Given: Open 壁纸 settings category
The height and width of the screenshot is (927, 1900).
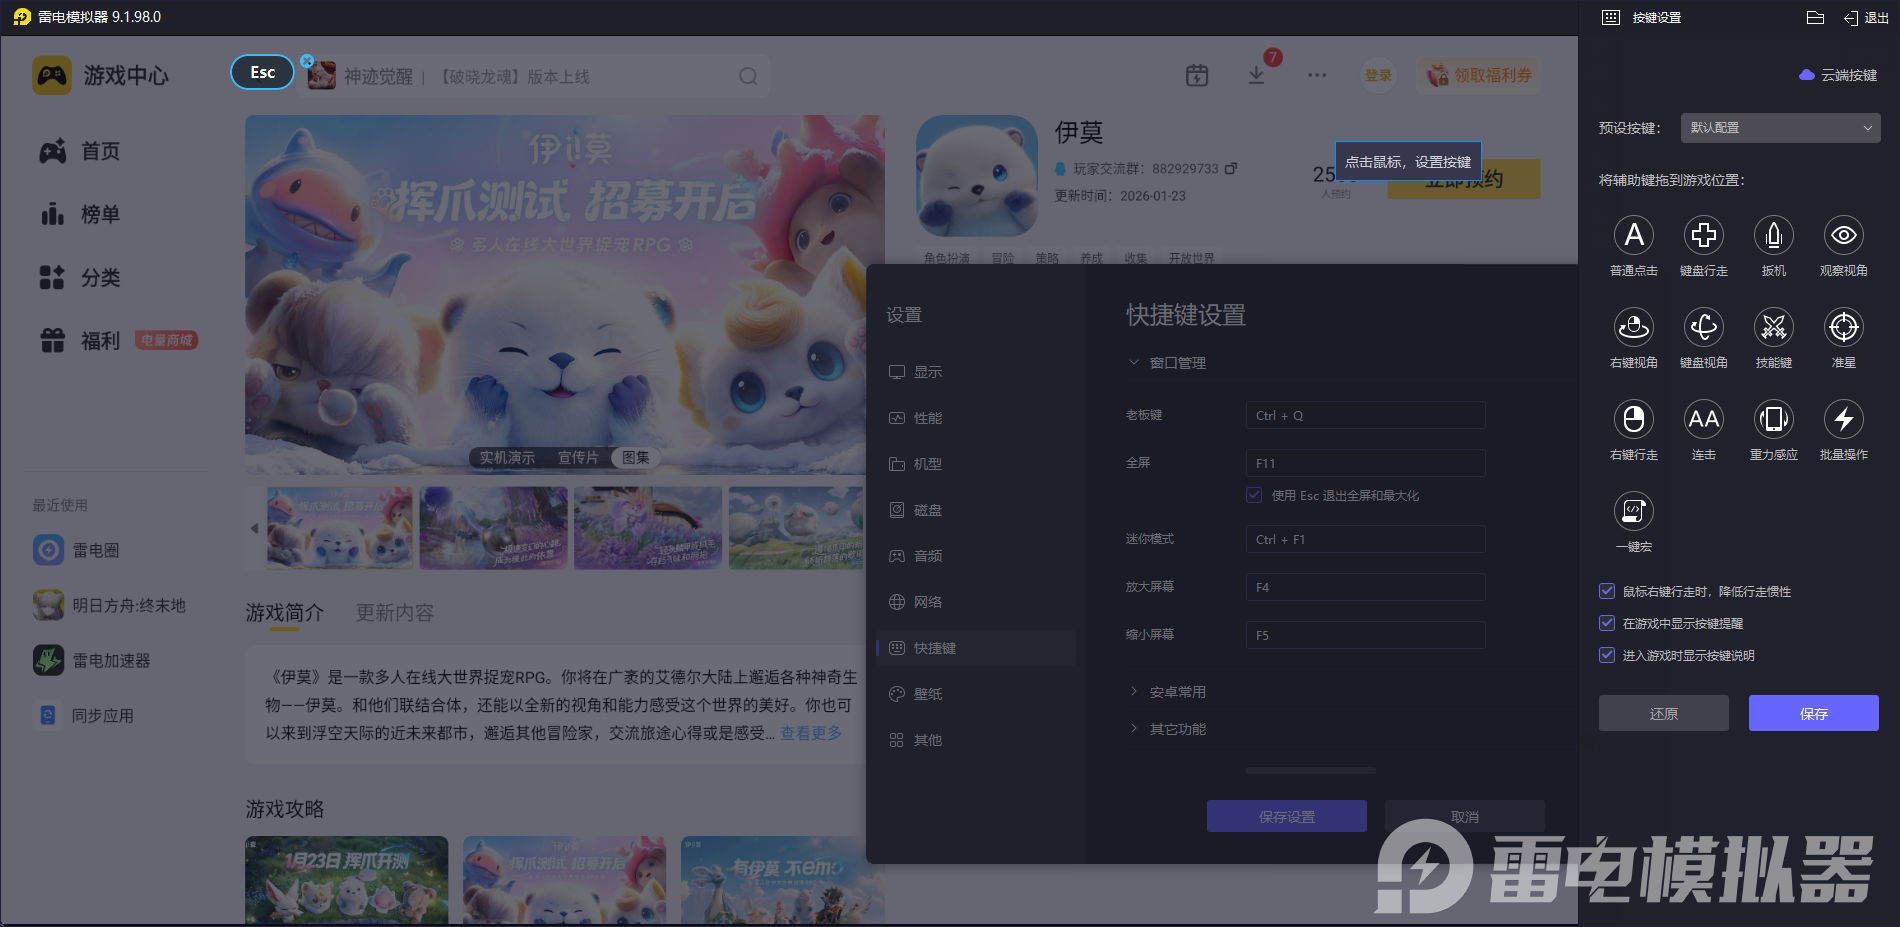Looking at the screenshot, I should pyautogui.click(x=976, y=694).
